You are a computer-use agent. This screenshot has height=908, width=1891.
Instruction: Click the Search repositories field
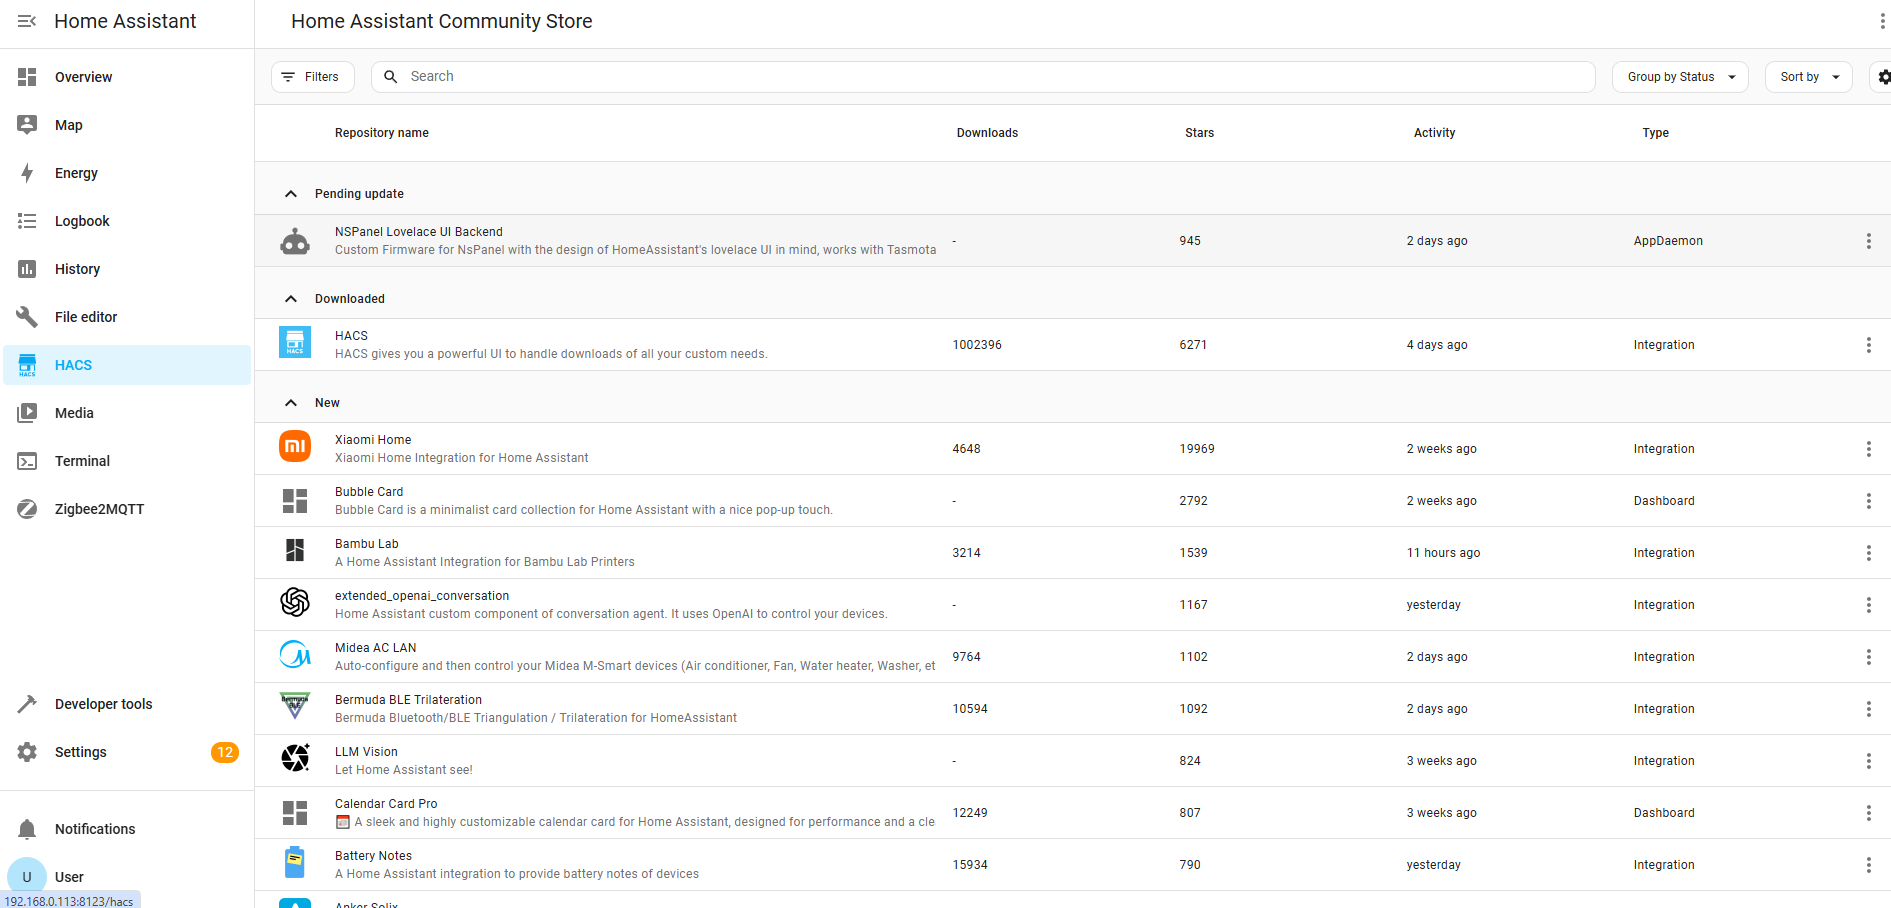983,77
